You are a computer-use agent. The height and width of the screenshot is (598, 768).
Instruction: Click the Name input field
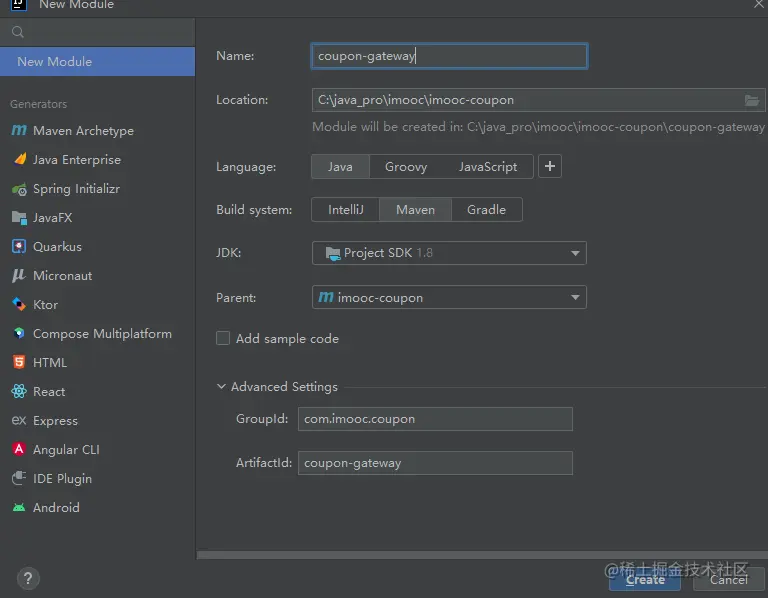pyautogui.click(x=449, y=56)
